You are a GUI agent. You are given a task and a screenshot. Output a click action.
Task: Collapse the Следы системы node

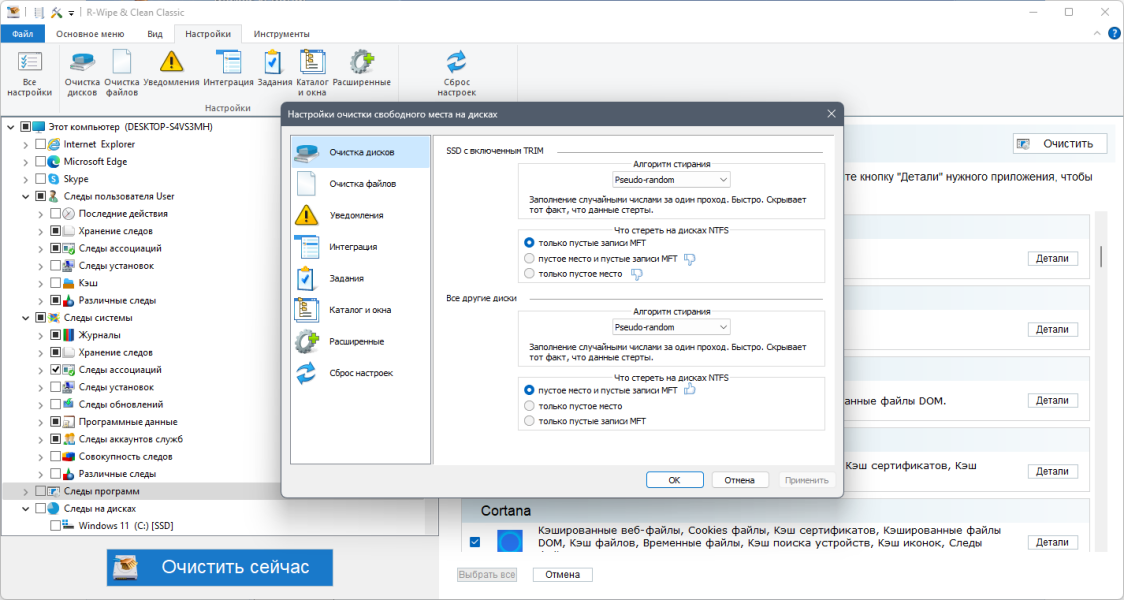[x=25, y=318]
